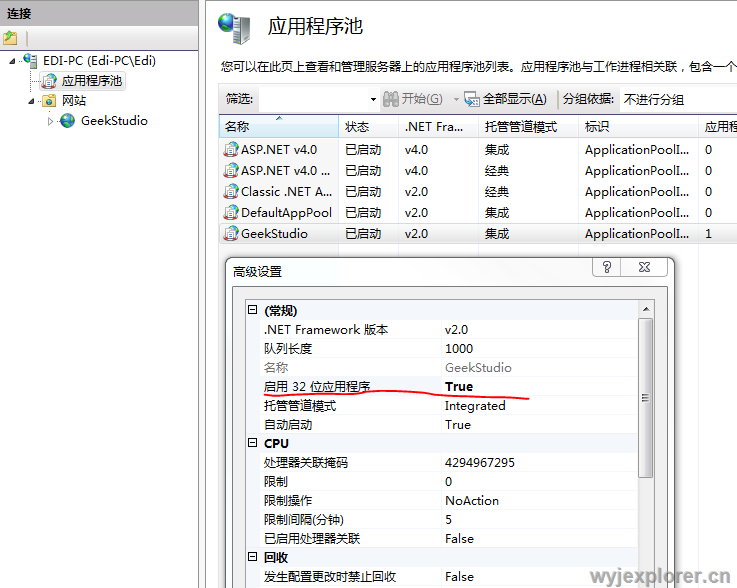Collapse the 回收 property section
The height and width of the screenshot is (588, 737).
[x=253, y=558]
